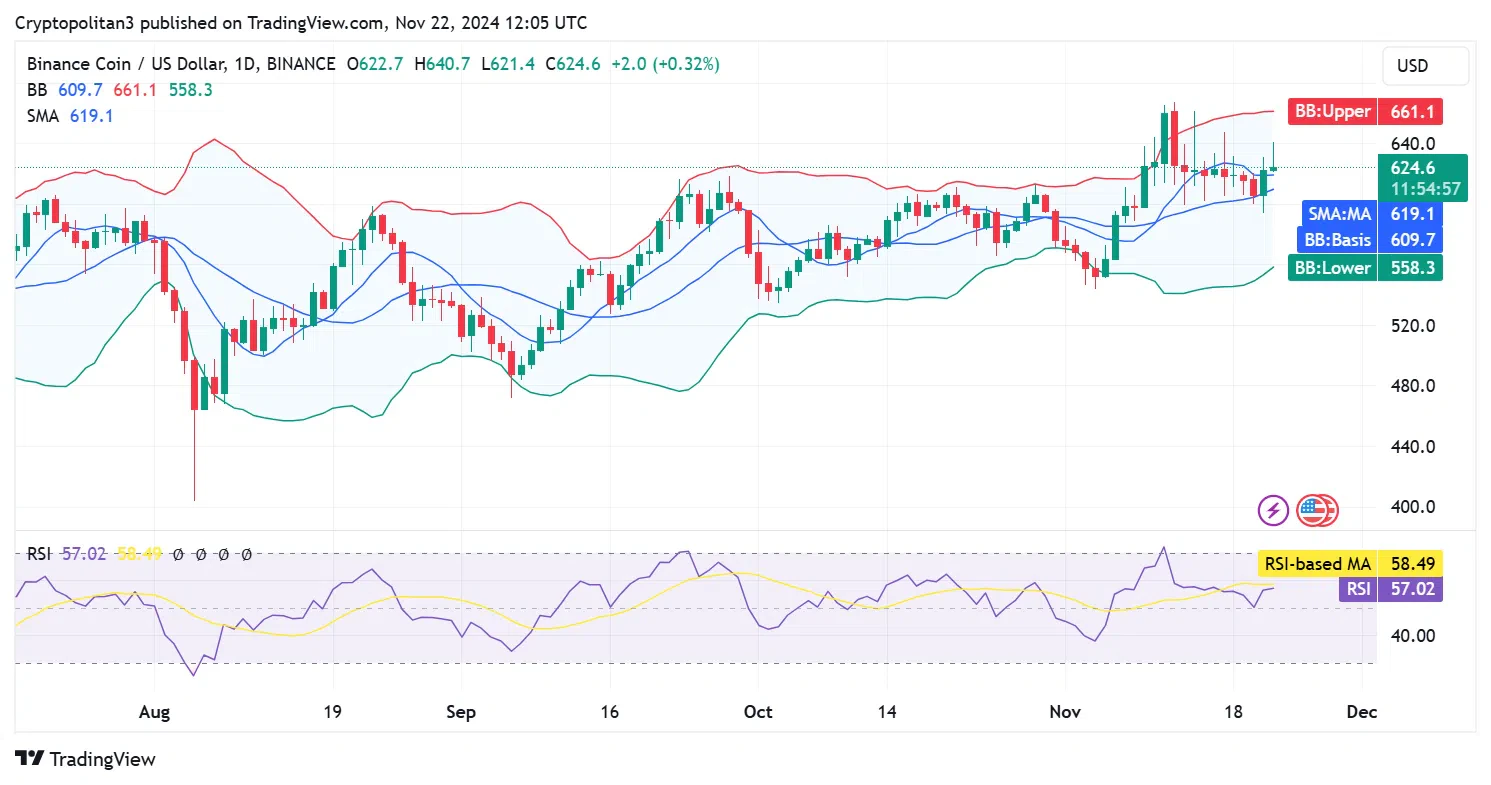1491x785 pixels.
Task: Click the O622.7 open value
Action: (375, 64)
